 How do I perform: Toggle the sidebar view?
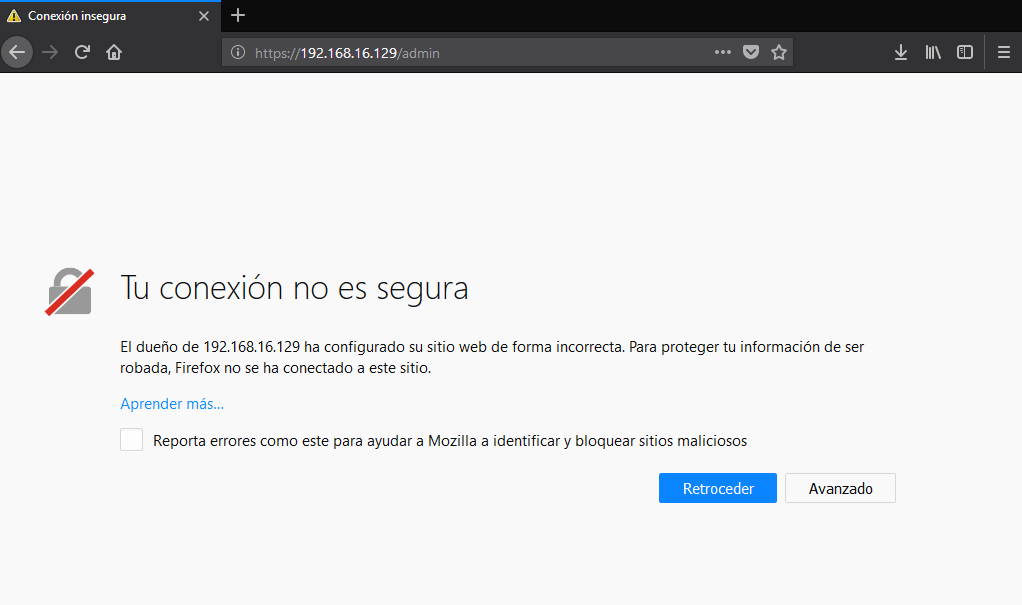pyautogui.click(x=965, y=53)
